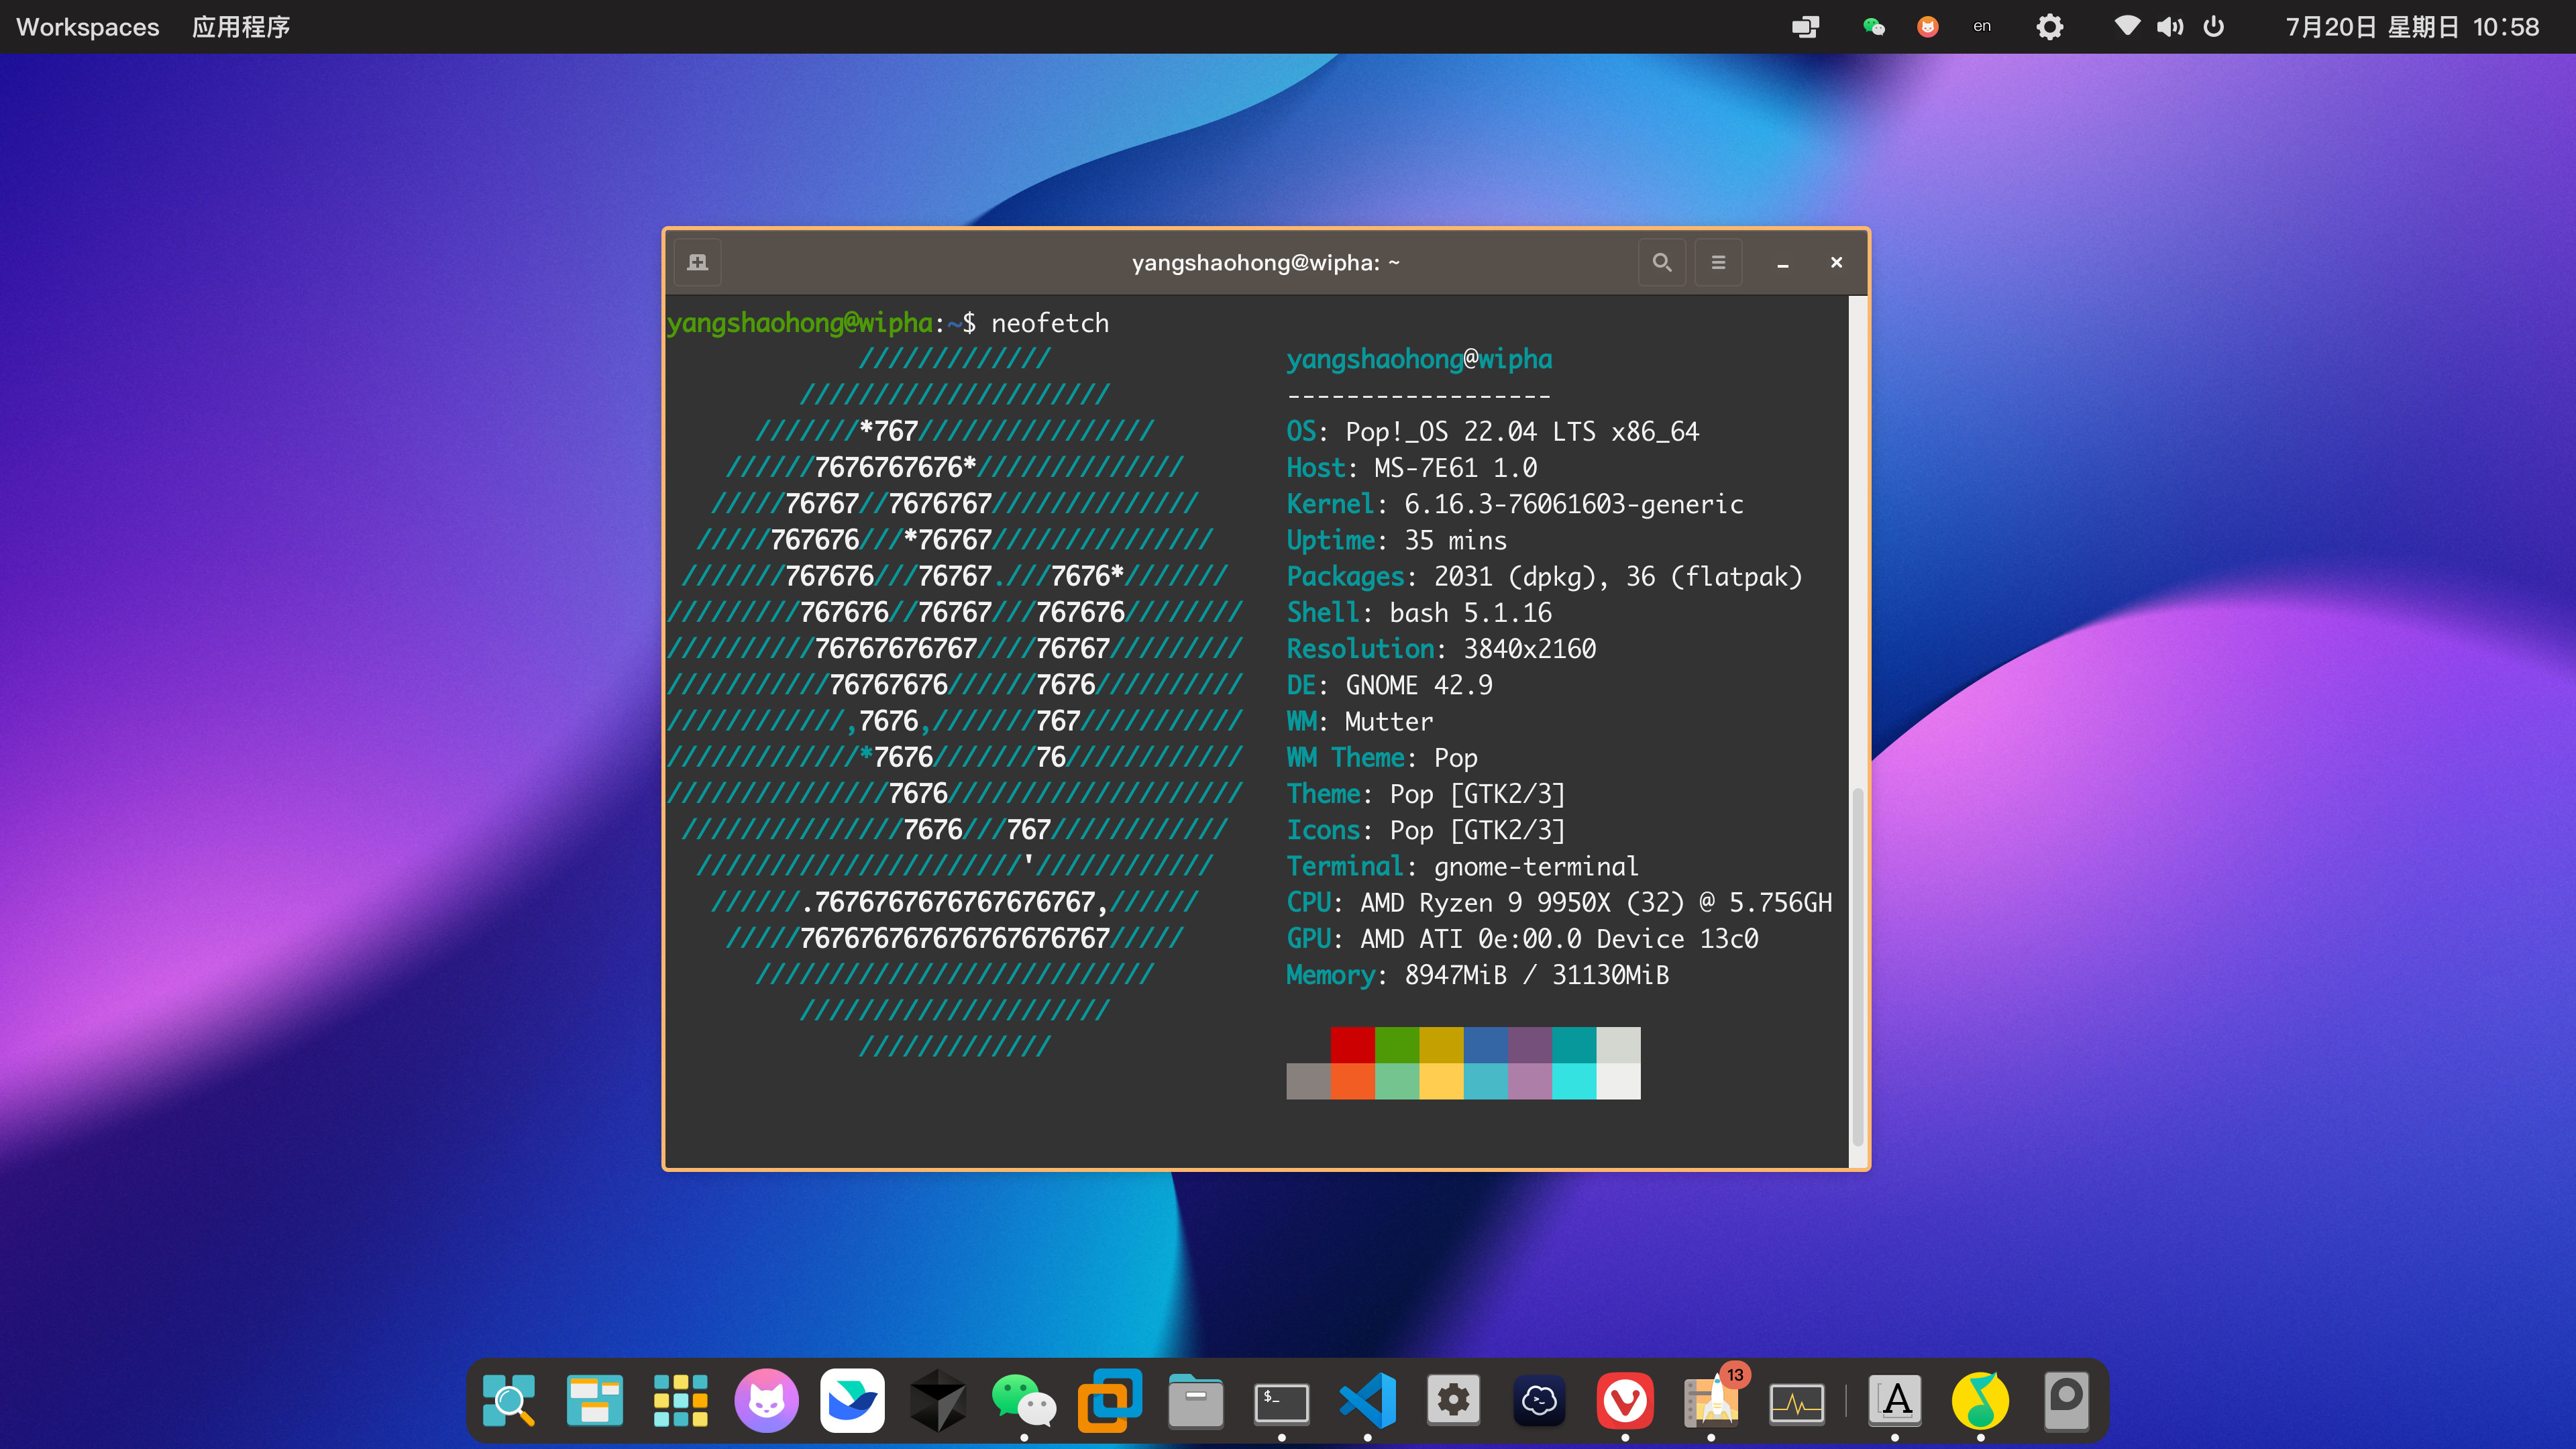Open the 应用程序 menu
Screen dimensions: 2576x1449
tap(240, 27)
